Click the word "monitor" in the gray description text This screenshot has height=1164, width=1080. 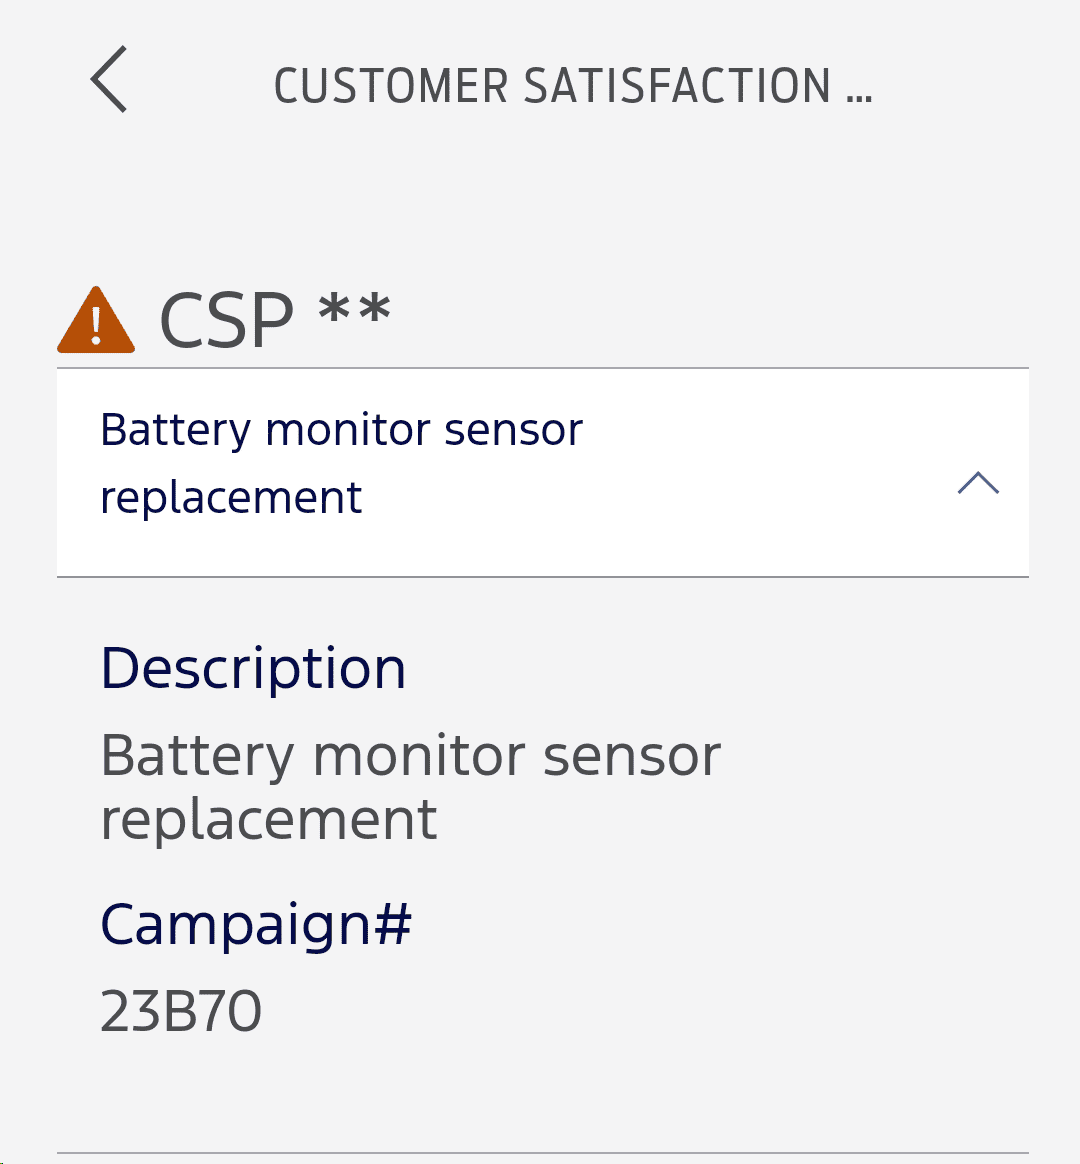tap(418, 756)
